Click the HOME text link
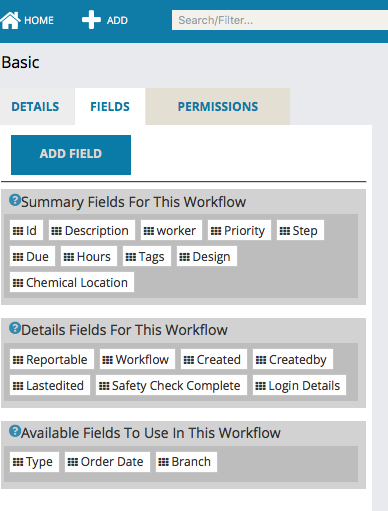This screenshot has height=511, width=388. [39, 20]
